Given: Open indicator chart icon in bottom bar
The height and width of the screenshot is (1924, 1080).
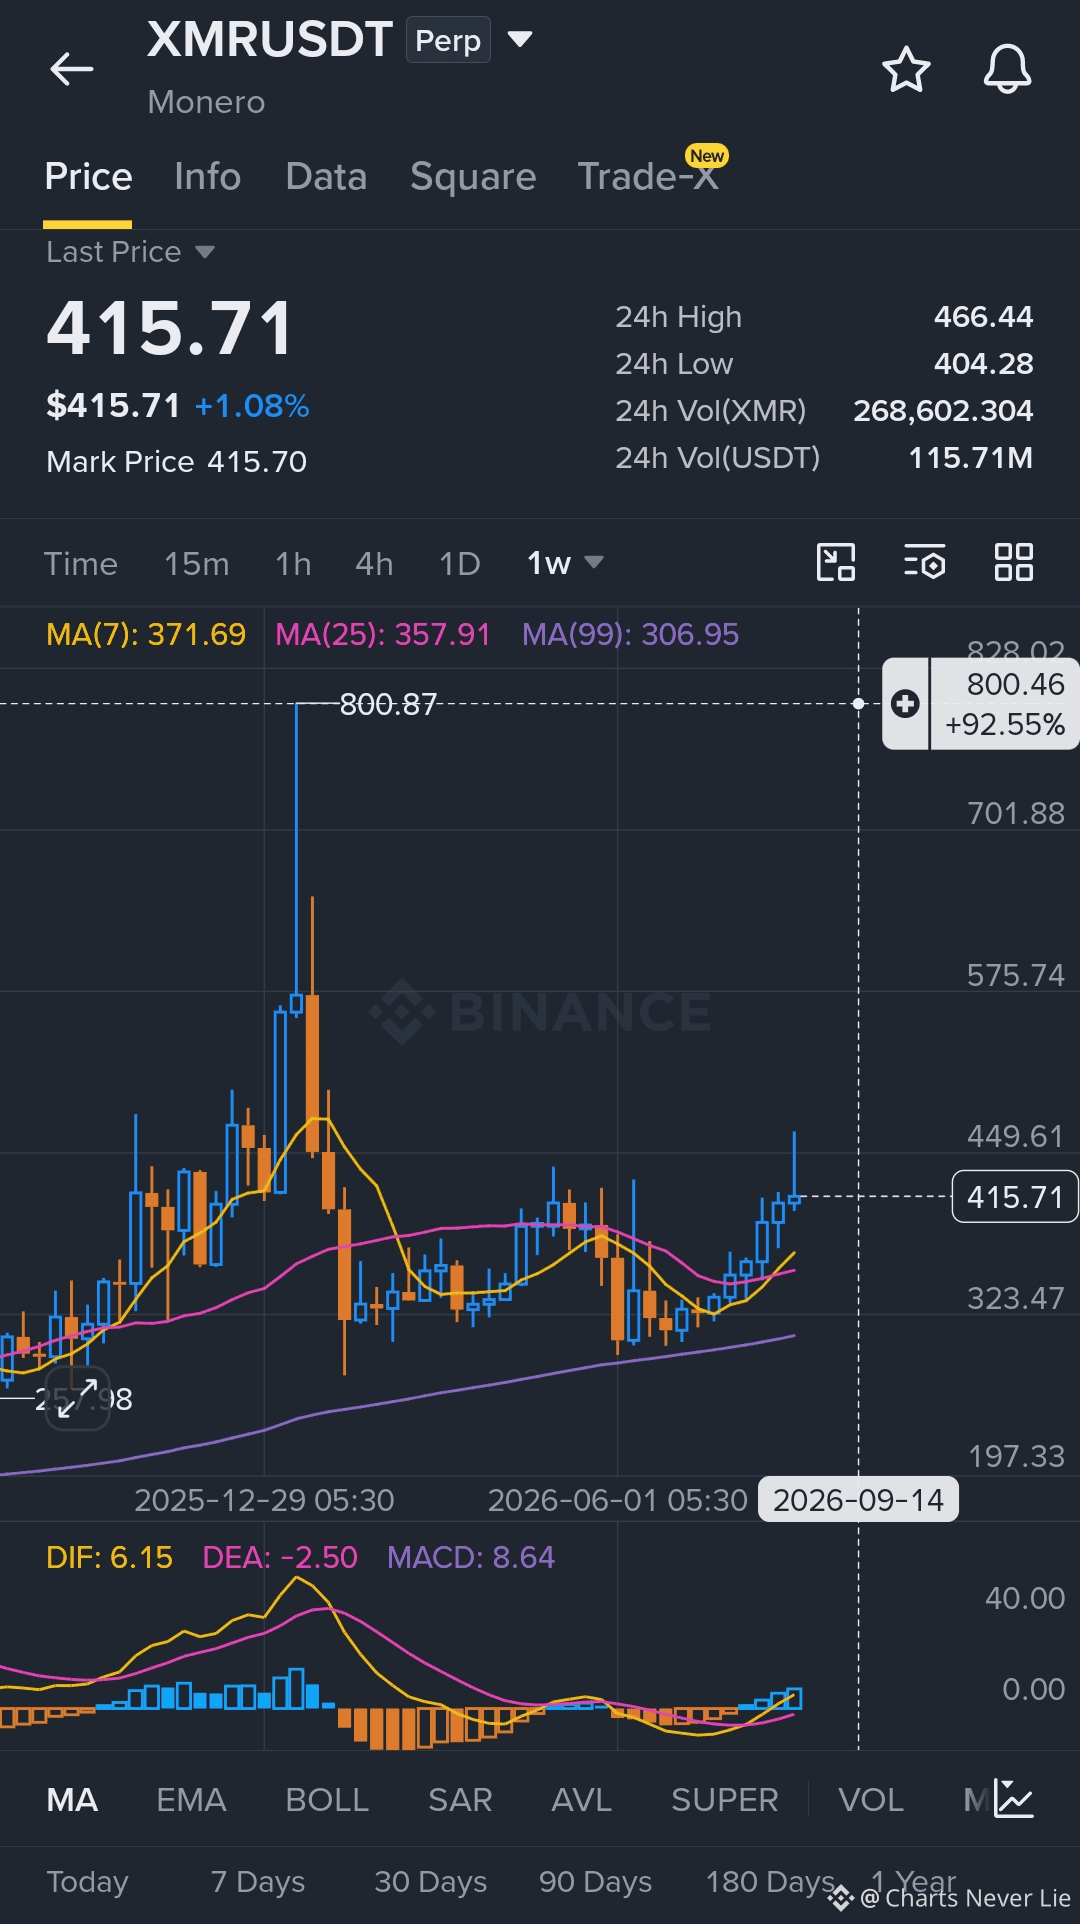Looking at the screenshot, I should pos(1013,1799).
